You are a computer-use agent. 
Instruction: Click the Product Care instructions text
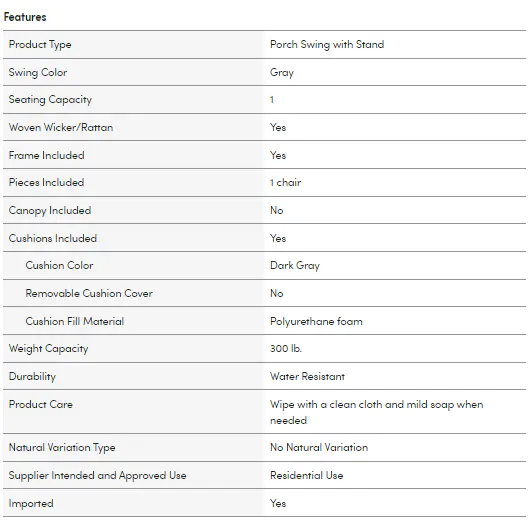coord(376,412)
